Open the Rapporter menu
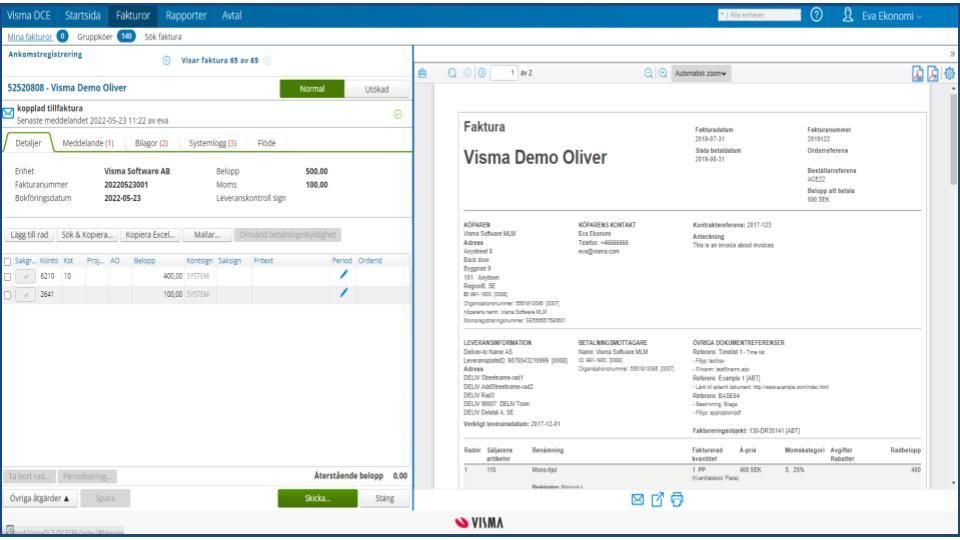This screenshot has height=540, width=960. click(x=186, y=15)
